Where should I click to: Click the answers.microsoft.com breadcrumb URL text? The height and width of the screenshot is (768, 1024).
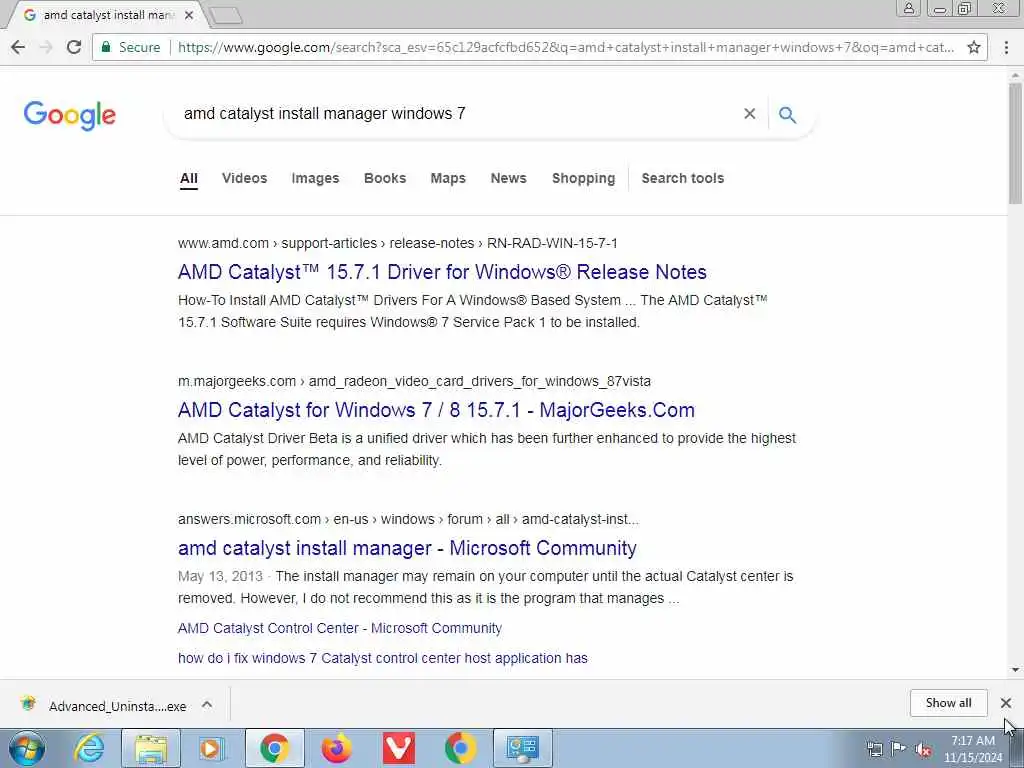408,519
